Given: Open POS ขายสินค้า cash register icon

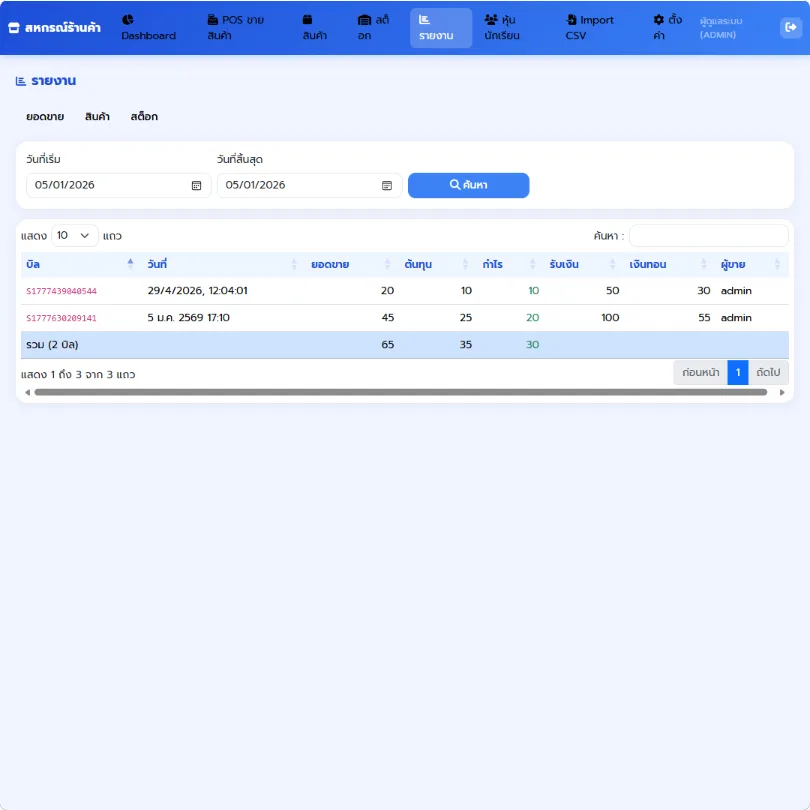Looking at the screenshot, I should click(x=212, y=20).
